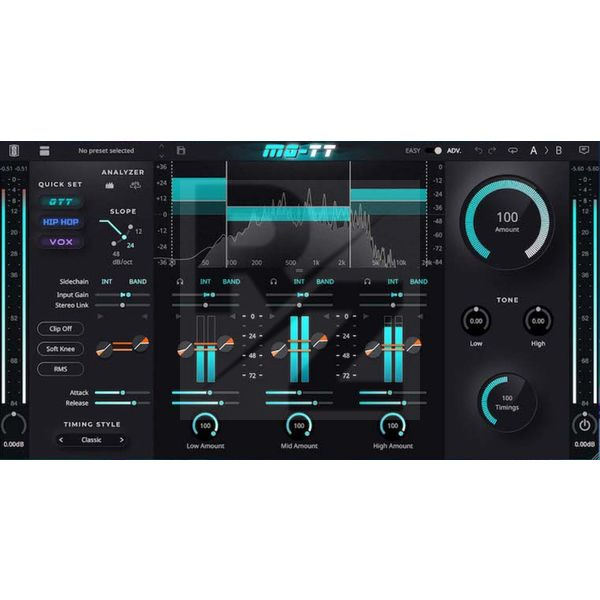Click the Low Amount knob
600x600 pixels.
(x=205, y=426)
